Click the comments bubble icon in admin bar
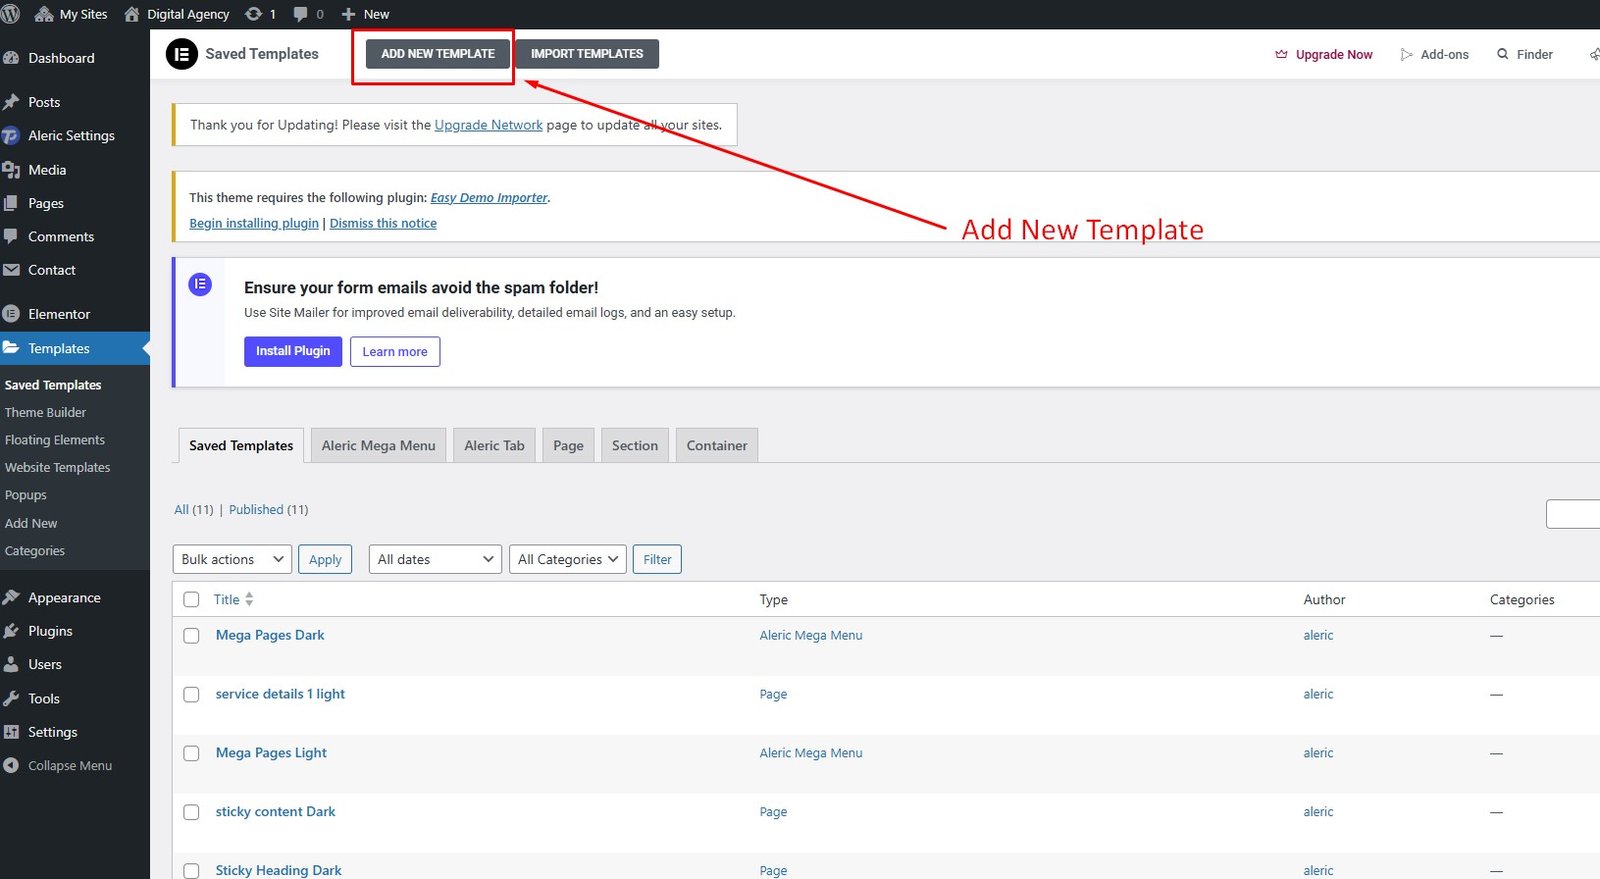 tap(300, 14)
